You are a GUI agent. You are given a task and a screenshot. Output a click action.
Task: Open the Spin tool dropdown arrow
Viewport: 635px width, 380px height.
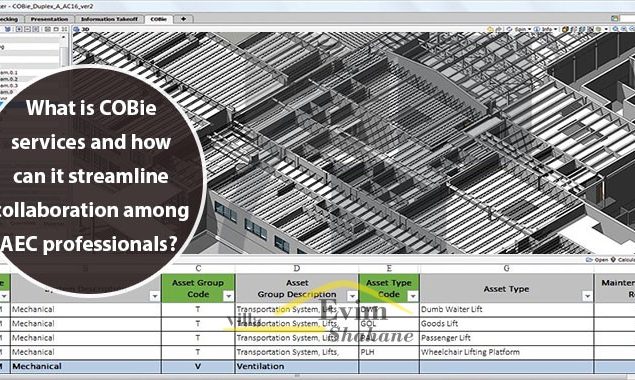[529, 29]
